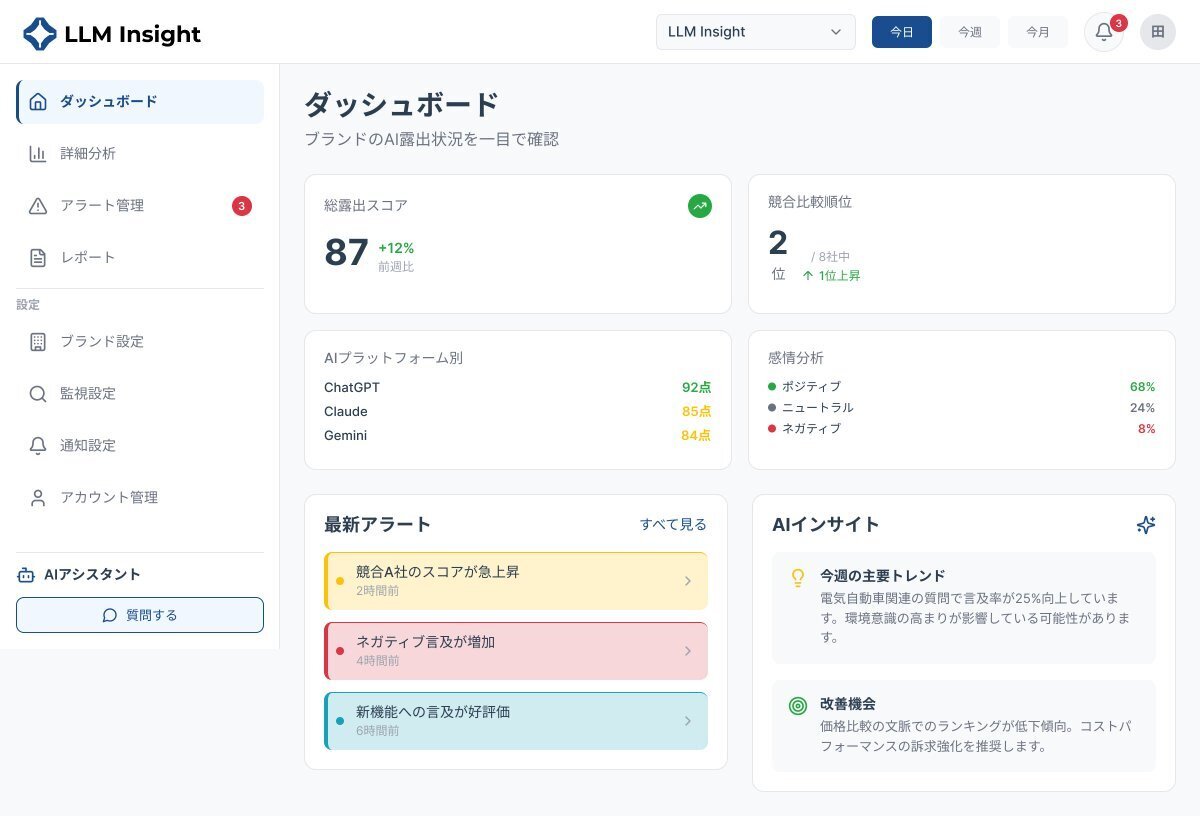Image resolution: width=1200 pixels, height=816 pixels.
Task: Click the すべて見る link
Action: coord(672,524)
